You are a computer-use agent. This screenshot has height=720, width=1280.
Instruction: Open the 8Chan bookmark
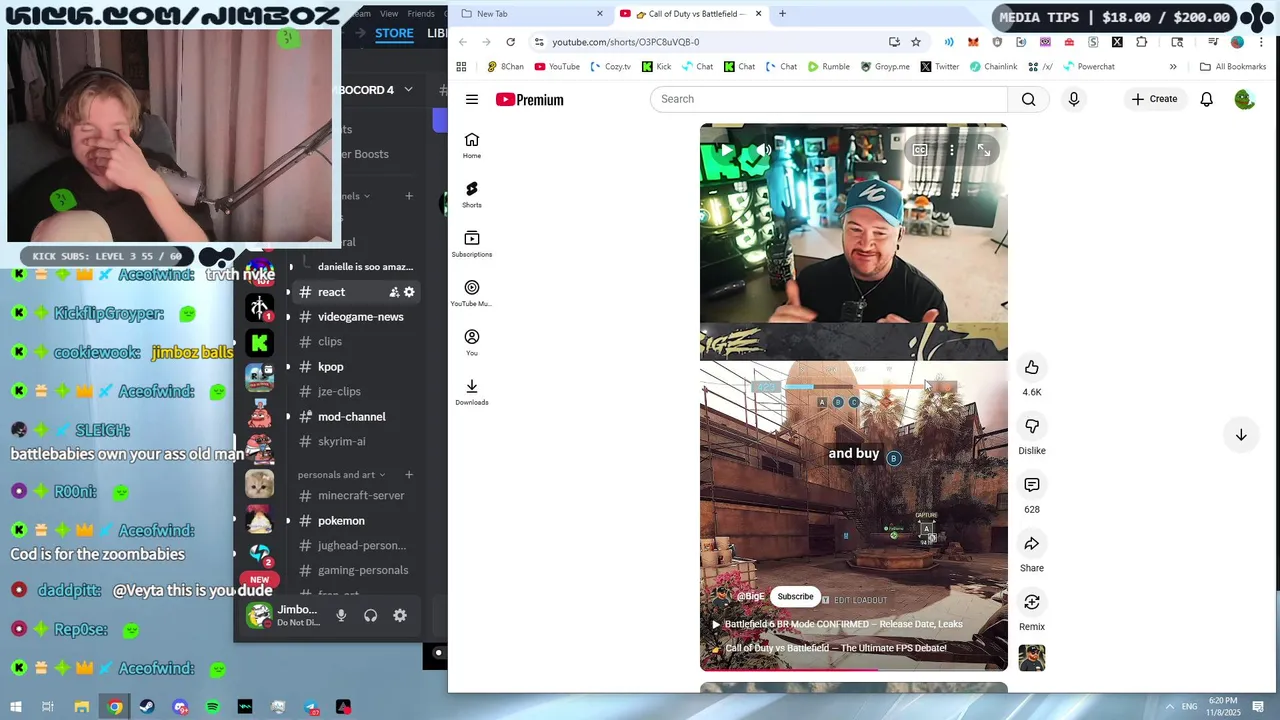505,67
